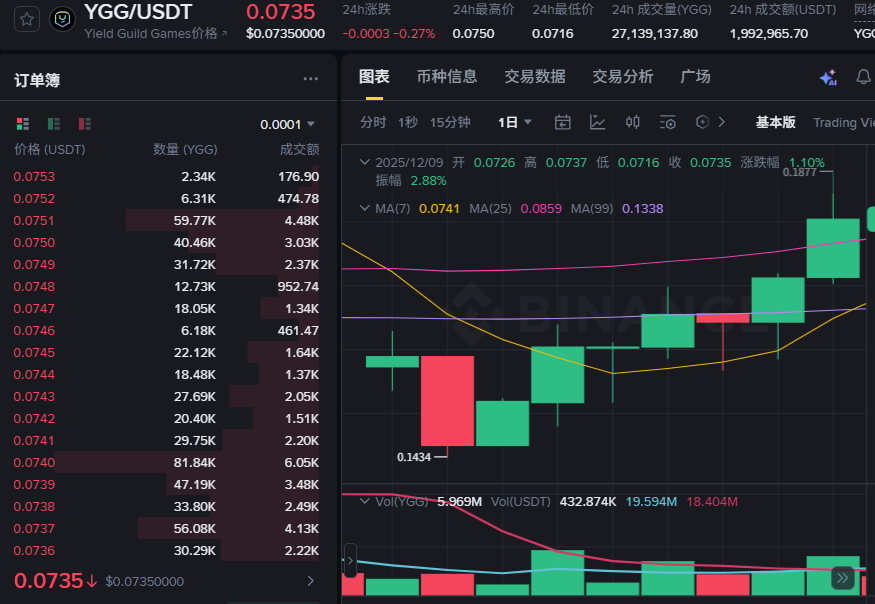Image resolution: width=875 pixels, height=604 pixels.
Task: Expand more chart toolbar options arrow
Action: click(x=722, y=122)
